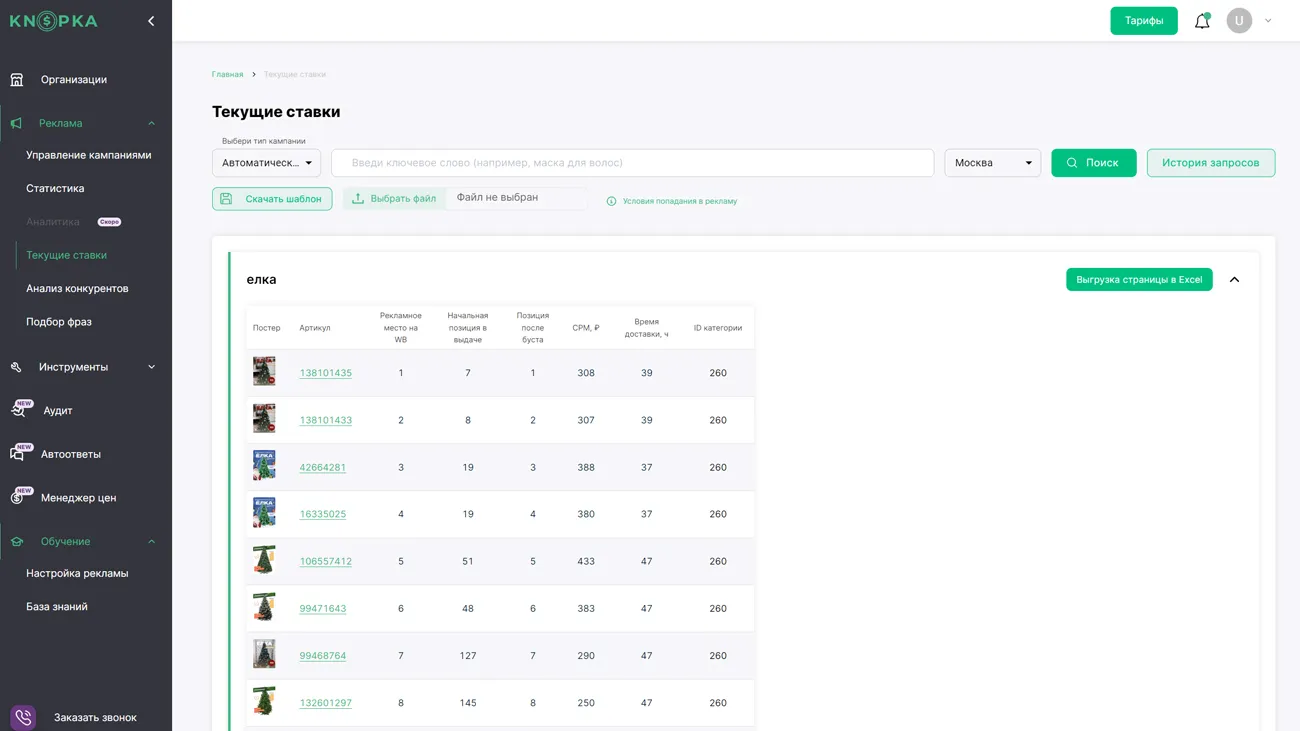Viewport: 1300px width, 731px height.
Task: Click the Организации building icon
Action: click(17, 80)
